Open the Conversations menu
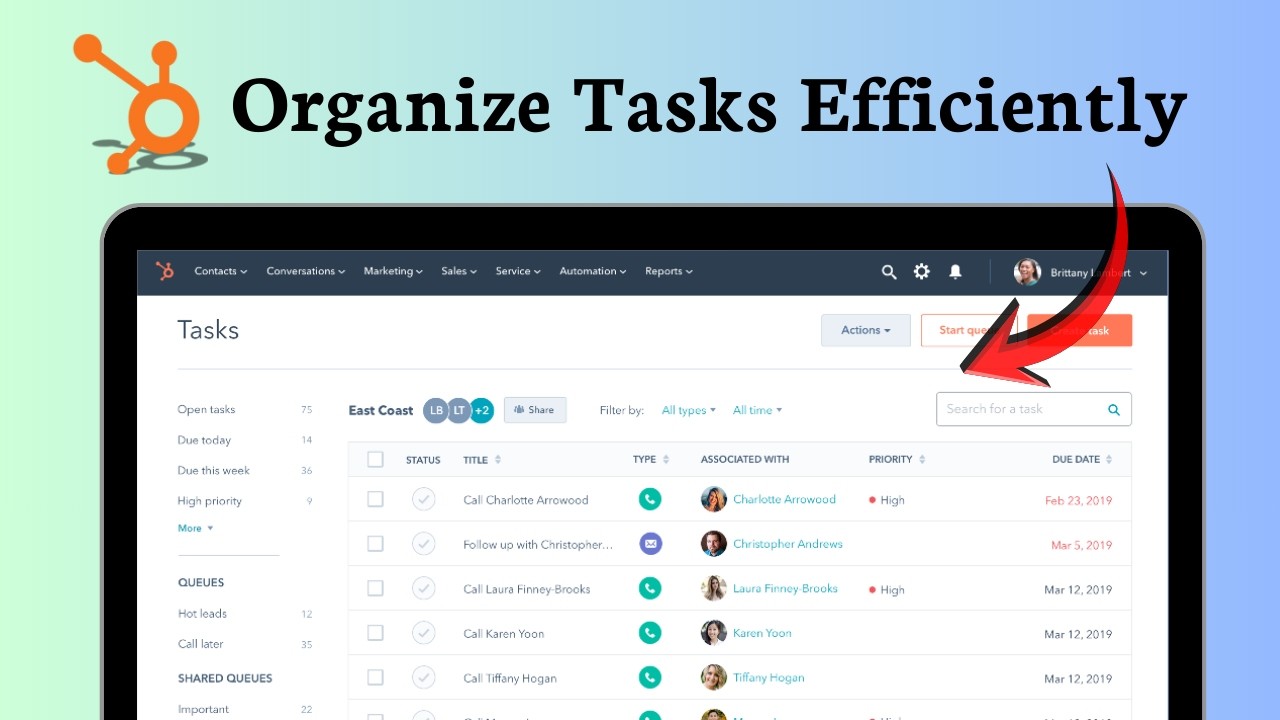Image resolution: width=1280 pixels, height=720 pixels. tap(306, 271)
